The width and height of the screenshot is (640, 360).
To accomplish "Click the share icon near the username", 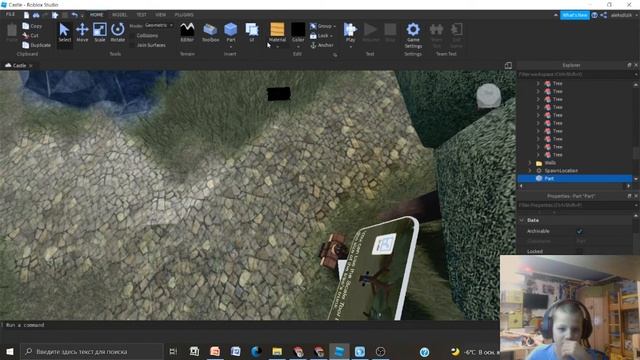I will 604,15.
